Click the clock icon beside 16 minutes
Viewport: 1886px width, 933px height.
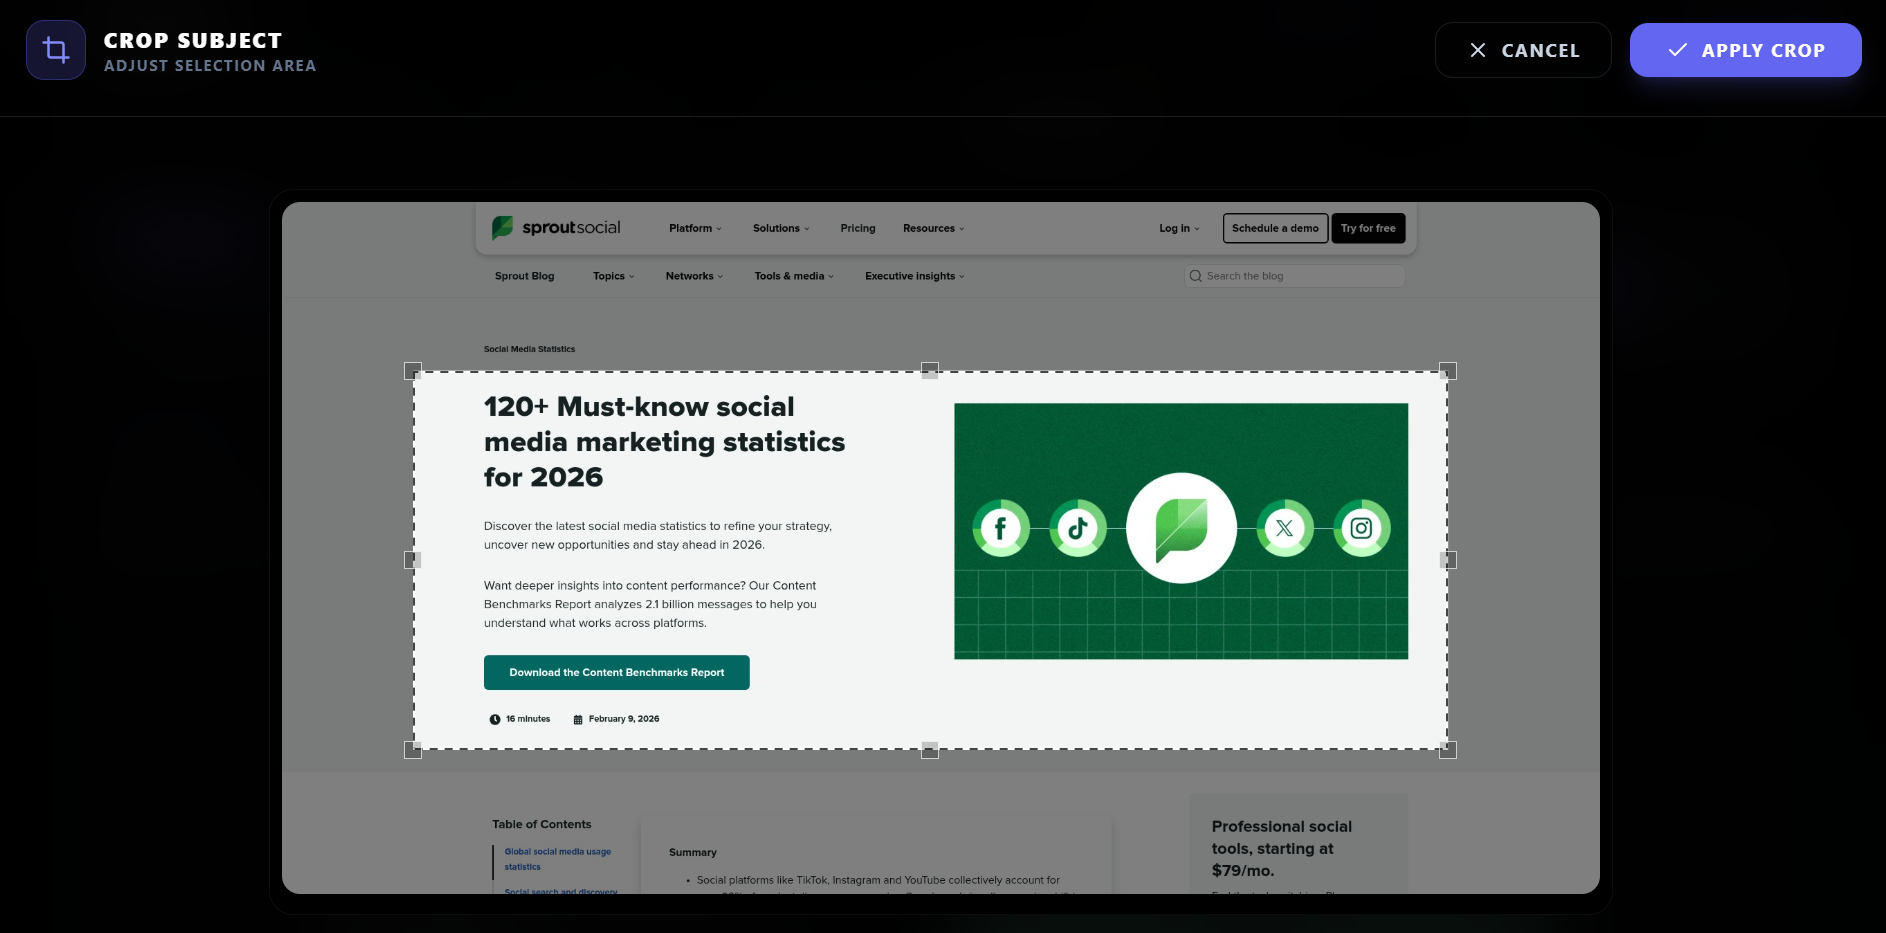click(494, 719)
